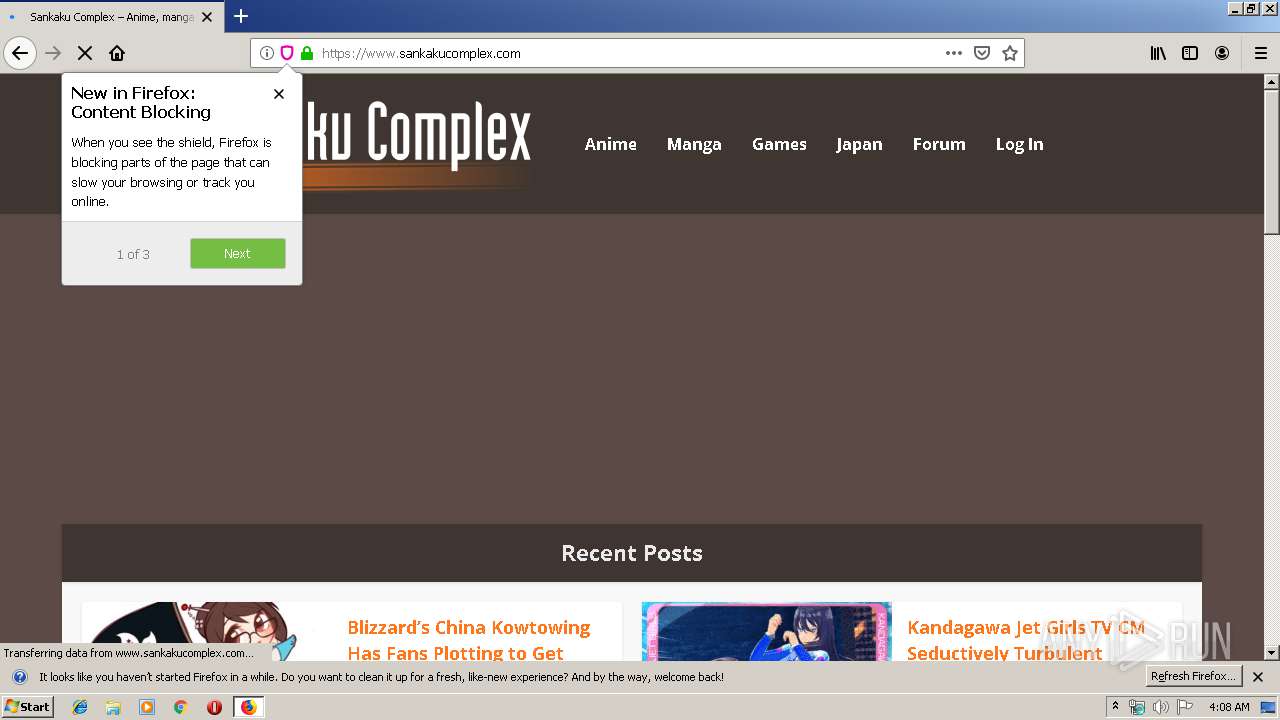Click the green padlock security icon
Viewport: 1280px width, 720px height.
pos(307,53)
